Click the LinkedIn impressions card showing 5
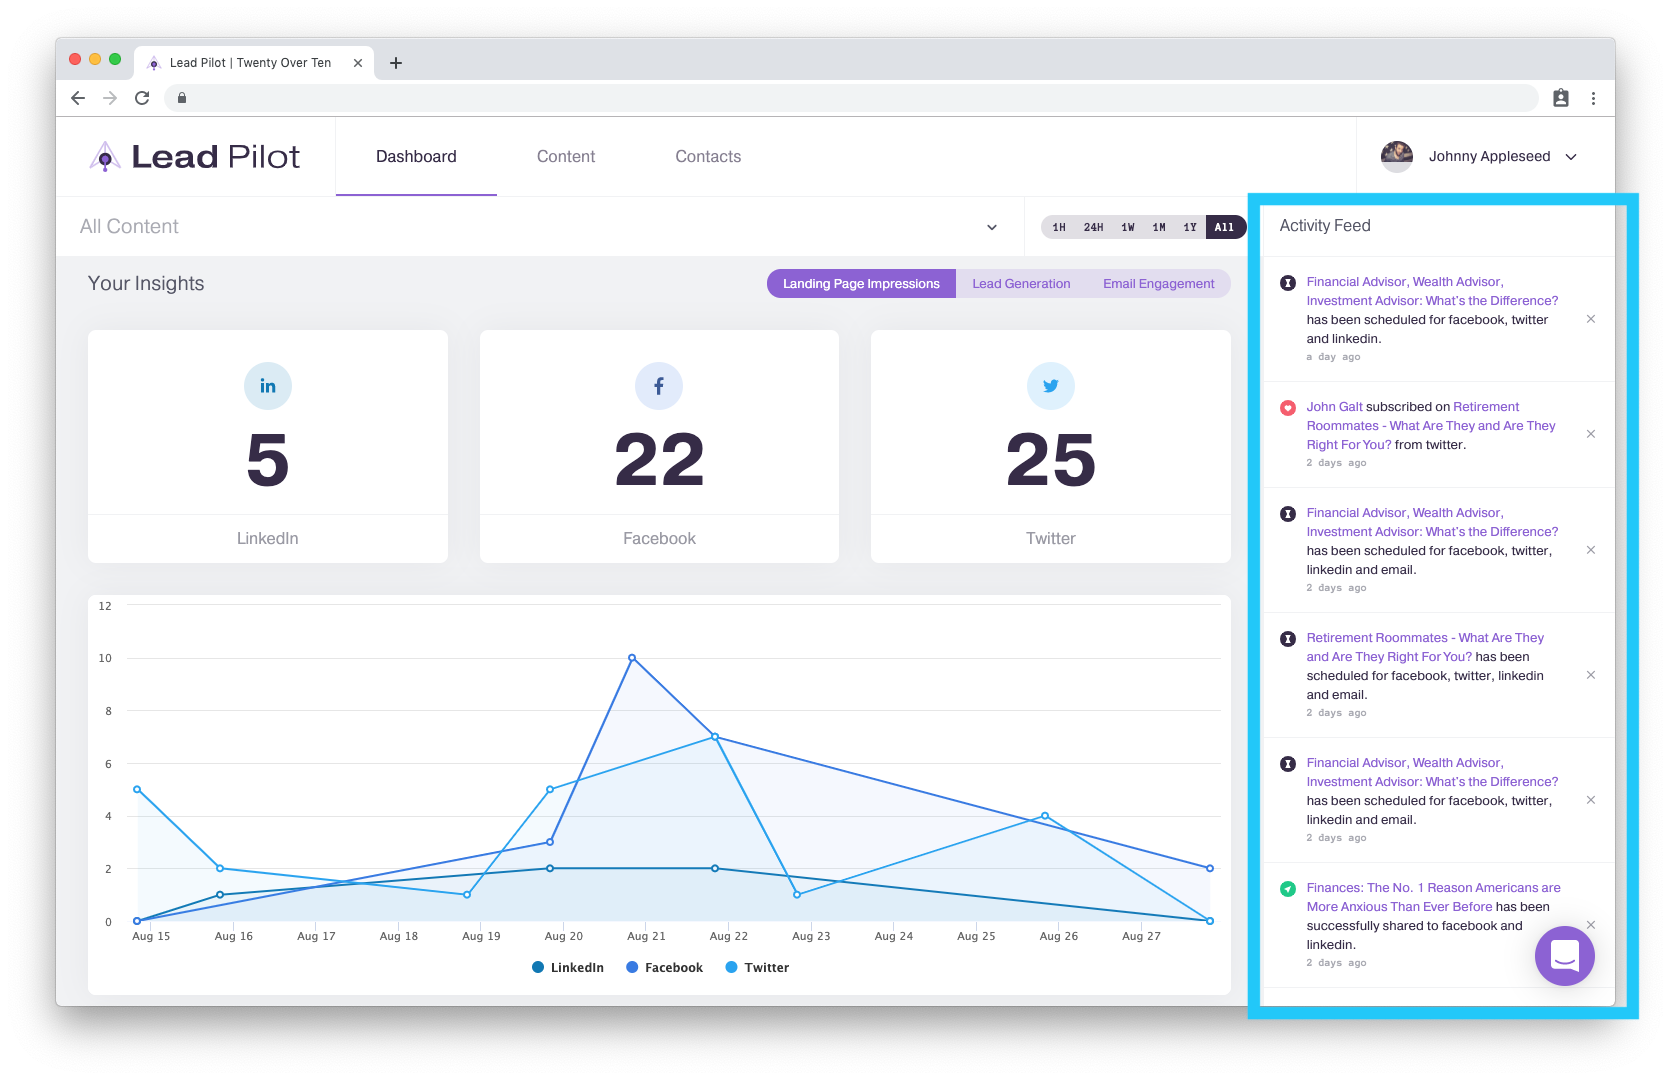This screenshot has width=1671, height=1080. click(268, 446)
